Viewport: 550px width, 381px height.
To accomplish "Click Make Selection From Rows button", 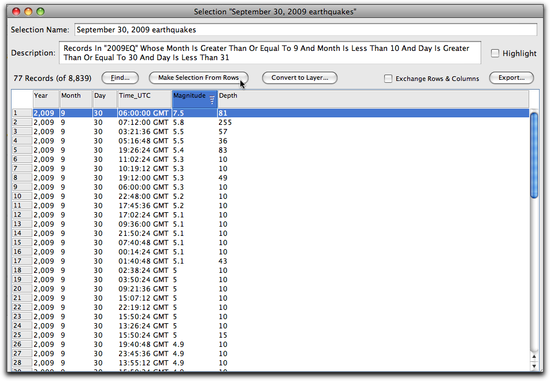I will (199, 78).
